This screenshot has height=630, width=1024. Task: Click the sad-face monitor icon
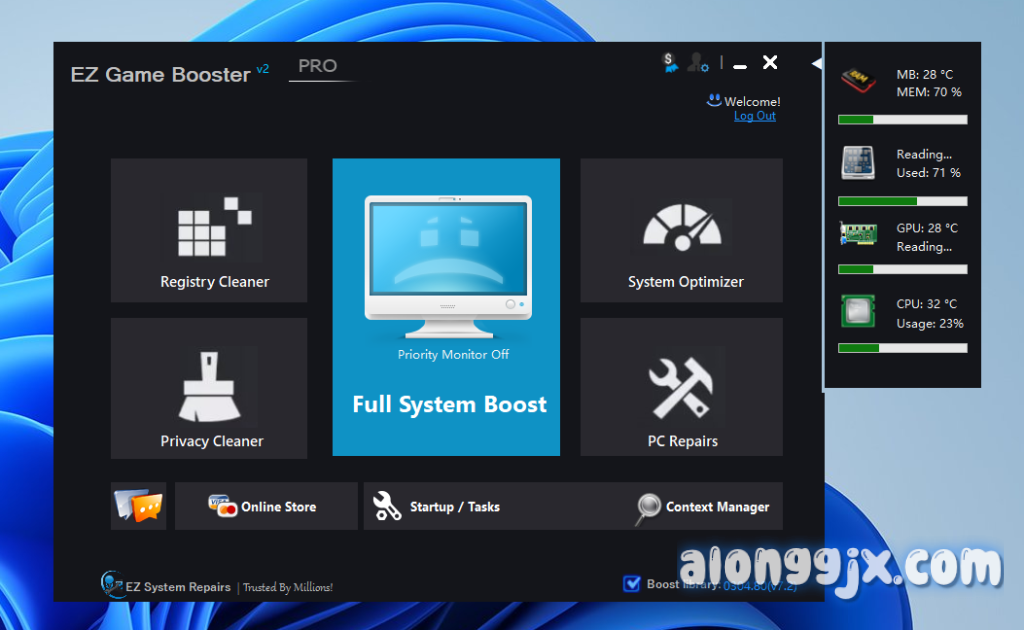click(447, 258)
